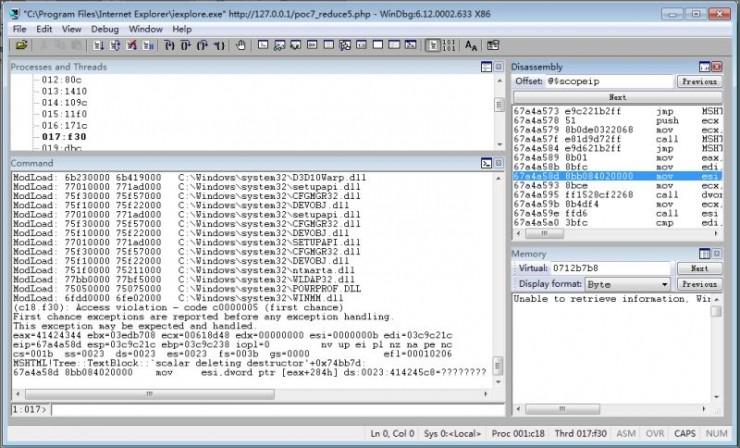Click the Step Over toolbar icon
Image resolution: width=740 pixels, height=448 pixels.
pos(186,45)
